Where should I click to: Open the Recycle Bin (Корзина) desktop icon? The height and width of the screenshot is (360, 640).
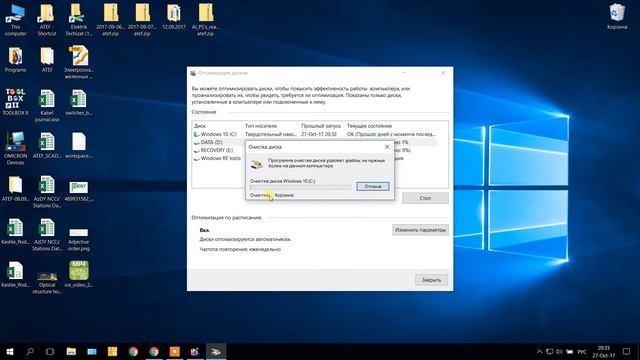click(x=617, y=17)
